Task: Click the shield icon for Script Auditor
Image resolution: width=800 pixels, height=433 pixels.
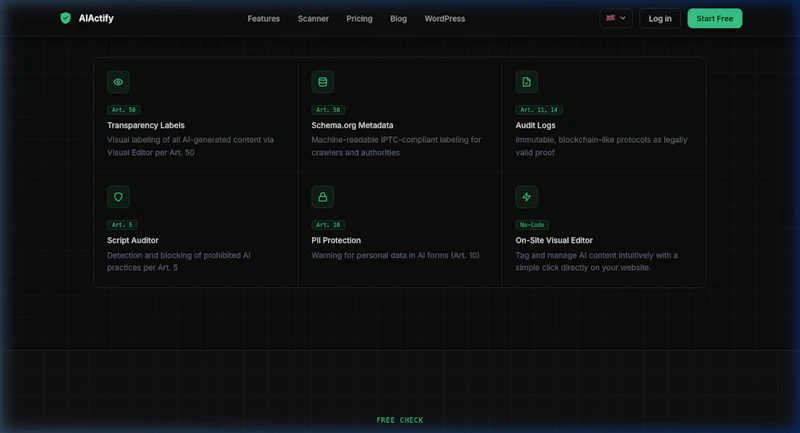Action: click(x=118, y=197)
